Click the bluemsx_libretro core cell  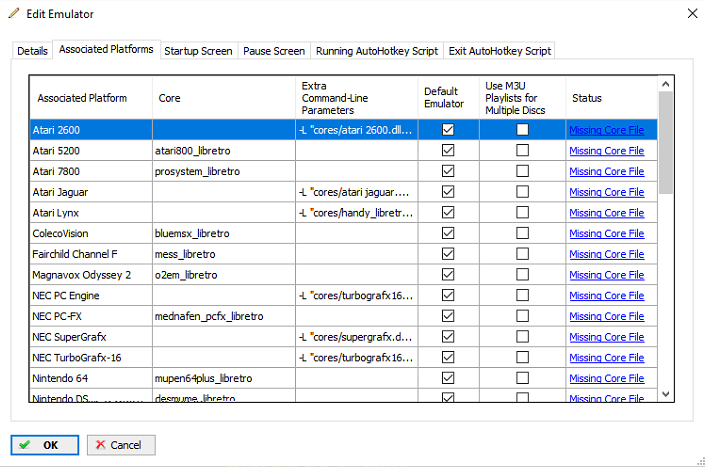pyautogui.click(x=224, y=233)
